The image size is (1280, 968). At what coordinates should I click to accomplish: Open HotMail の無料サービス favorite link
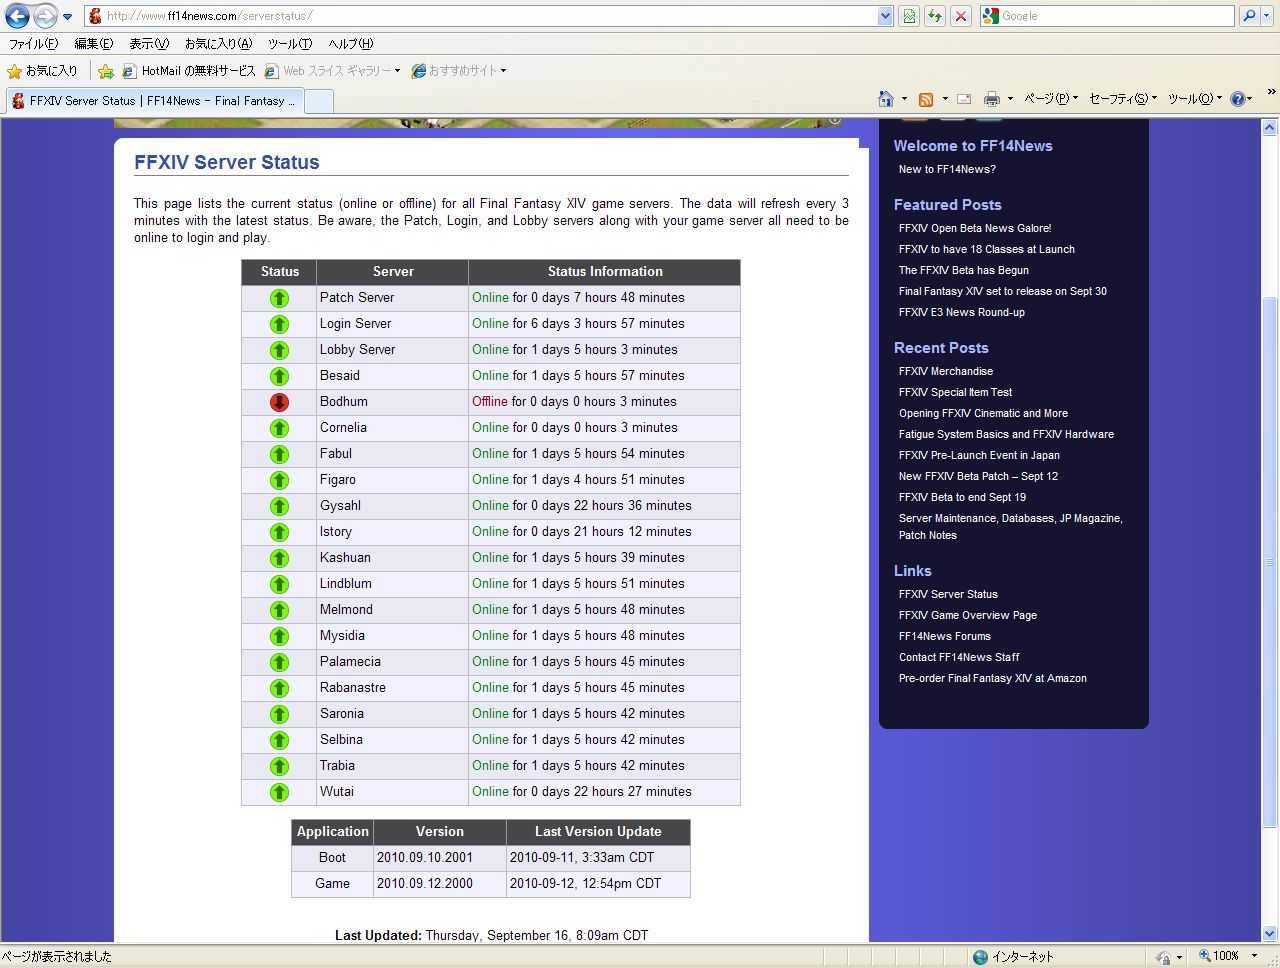pos(189,71)
